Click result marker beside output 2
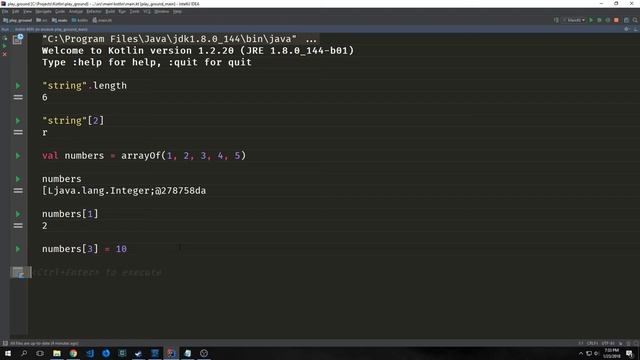This screenshot has width=640, height=360. [18, 225]
